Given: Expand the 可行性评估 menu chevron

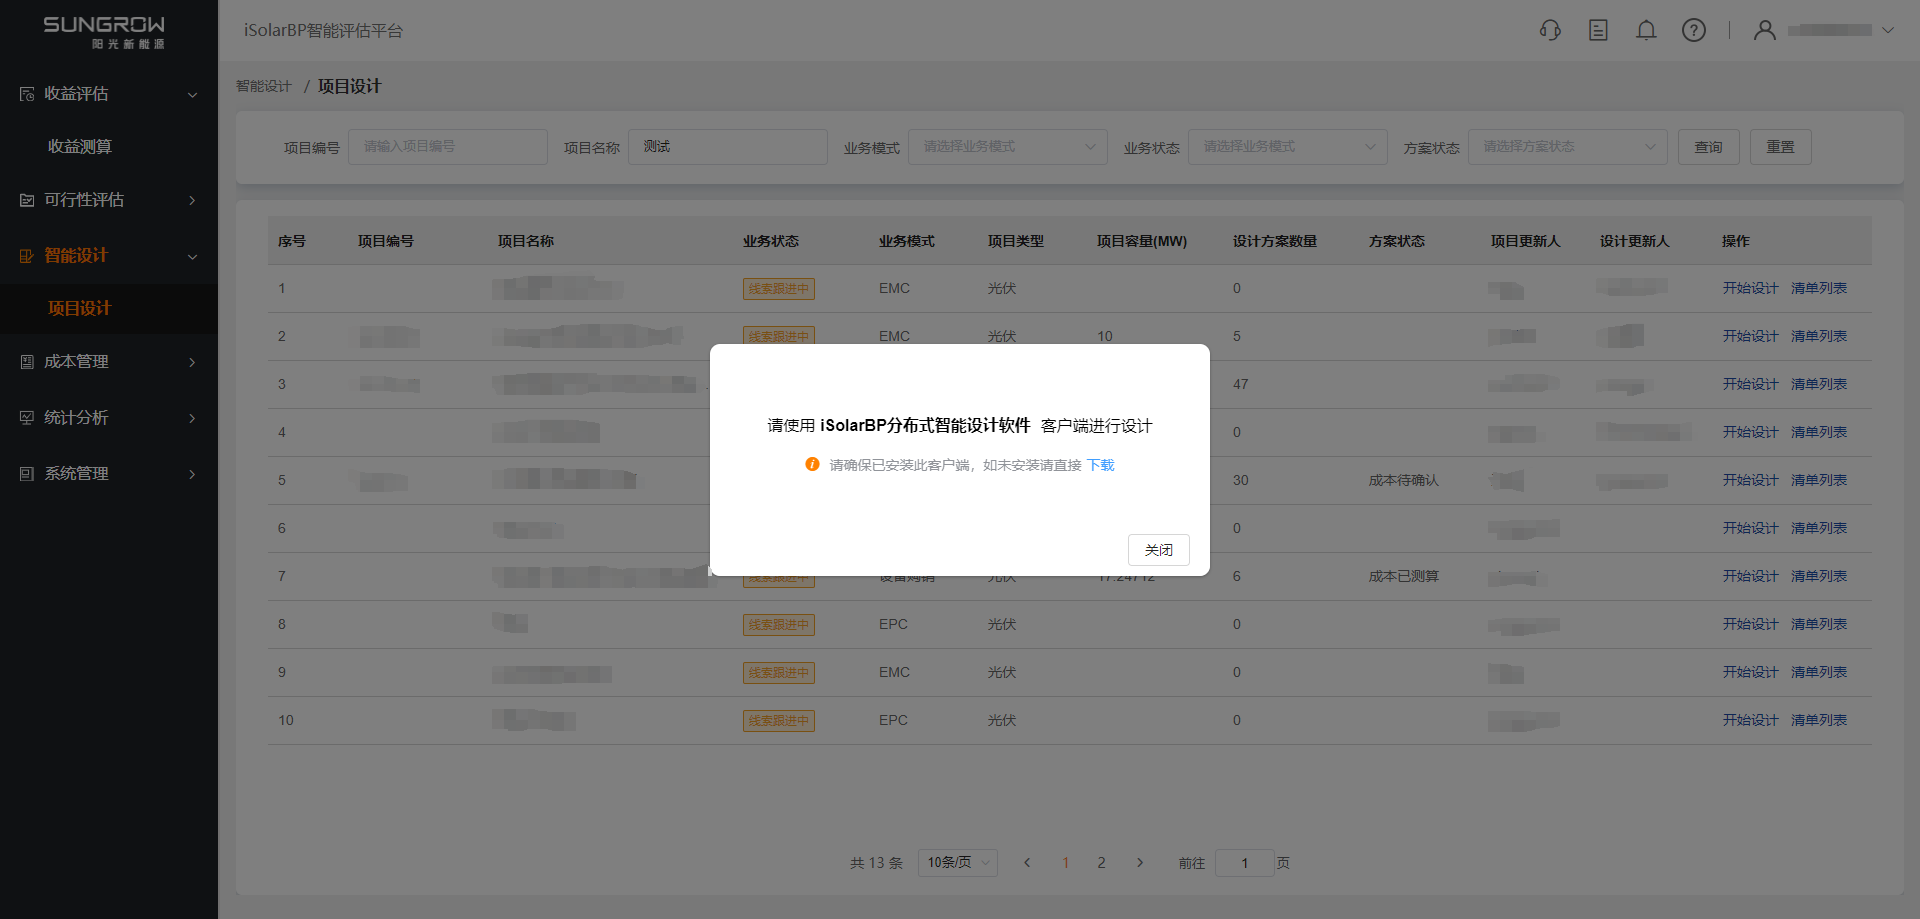Looking at the screenshot, I should tap(192, 200).
